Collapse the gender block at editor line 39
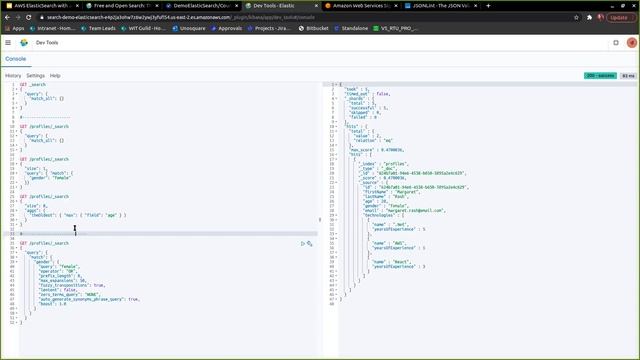The height and width of the screenshot is (360, 640). tap(17, 262)
